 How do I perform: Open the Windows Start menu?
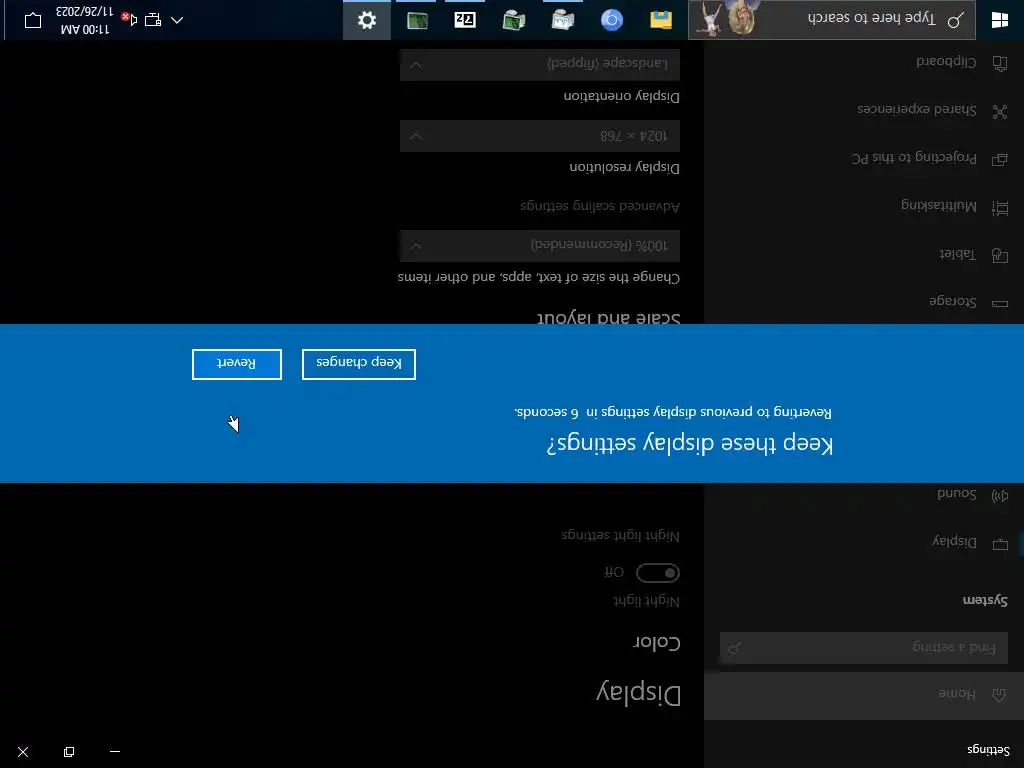pyautogui.click(x=999, y=20)
